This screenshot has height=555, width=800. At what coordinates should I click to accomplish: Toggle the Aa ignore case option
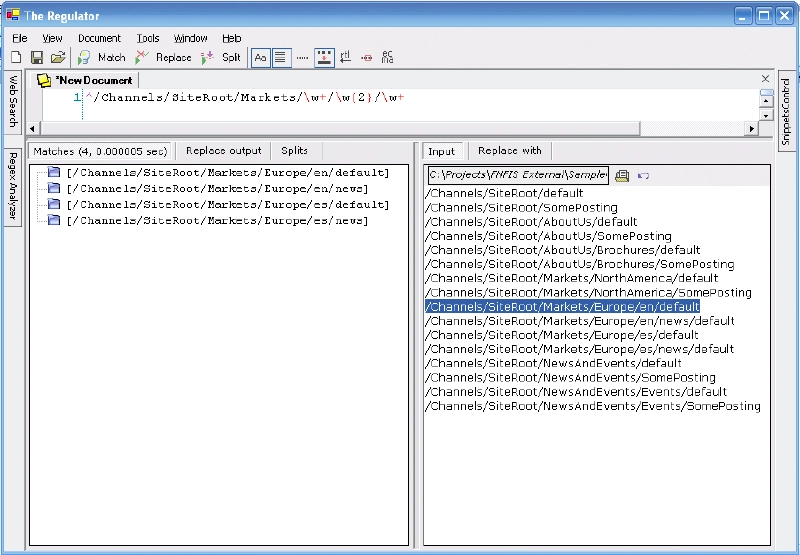260,58
